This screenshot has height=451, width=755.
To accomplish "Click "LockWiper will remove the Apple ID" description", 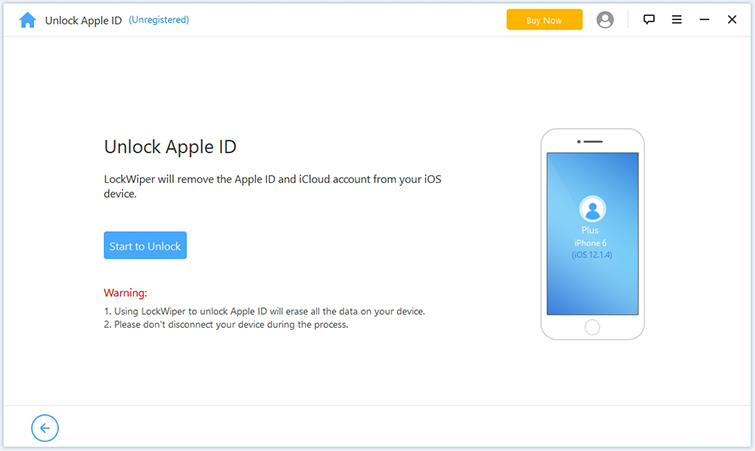I will click(x=273, y=186).
